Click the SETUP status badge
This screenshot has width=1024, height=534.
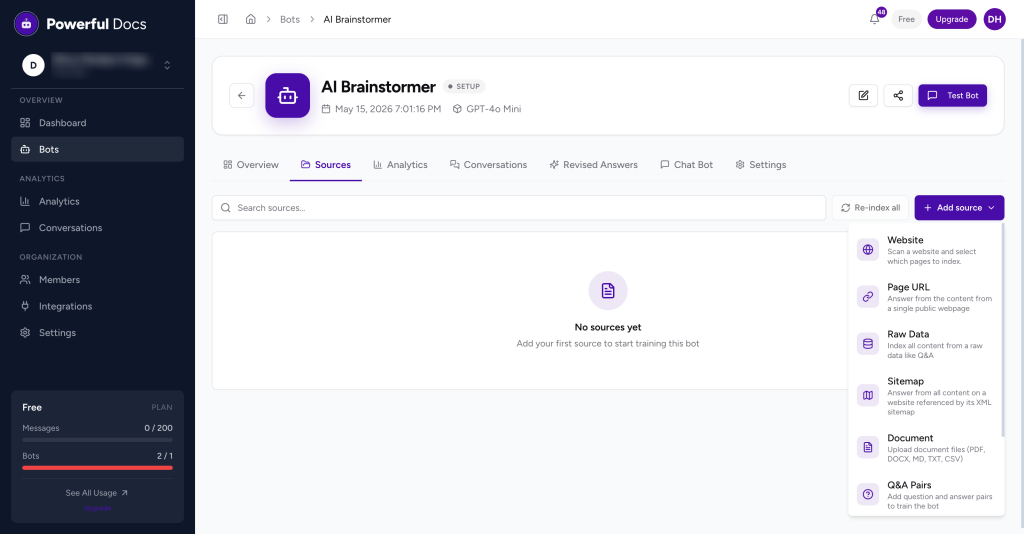[x=464, y=86]
